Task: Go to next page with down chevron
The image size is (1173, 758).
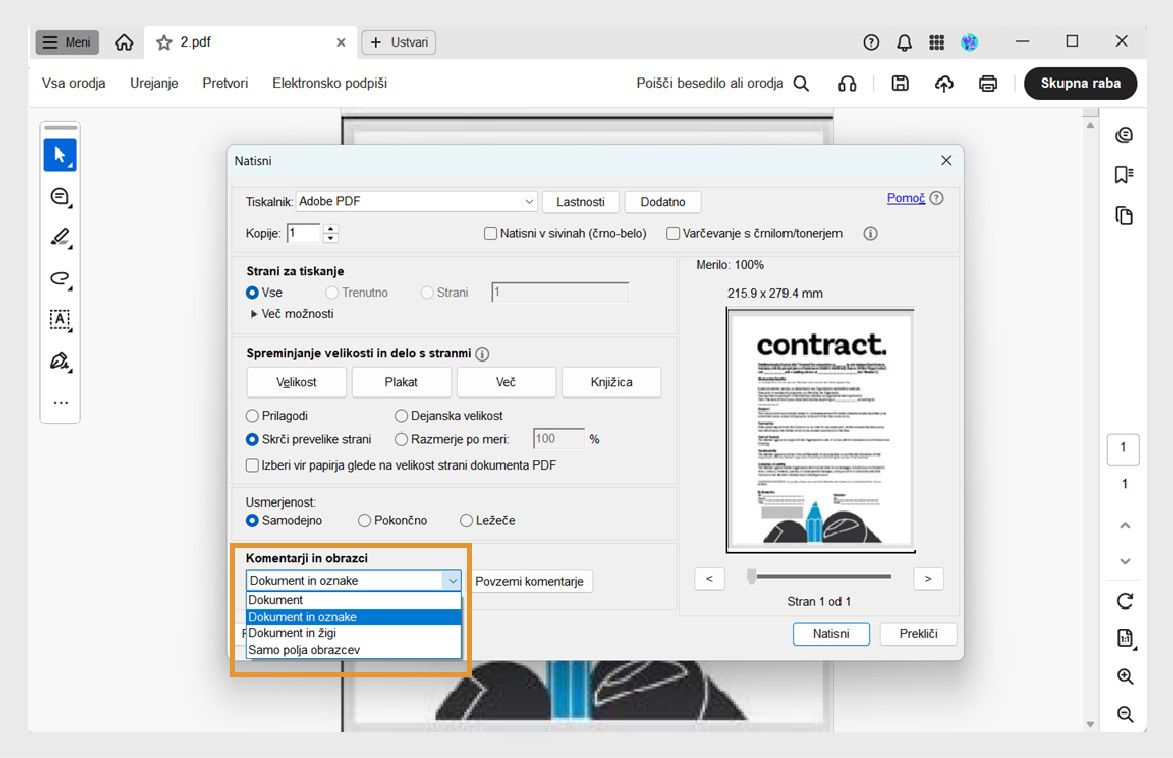Action: click(x=1124, y=561)
